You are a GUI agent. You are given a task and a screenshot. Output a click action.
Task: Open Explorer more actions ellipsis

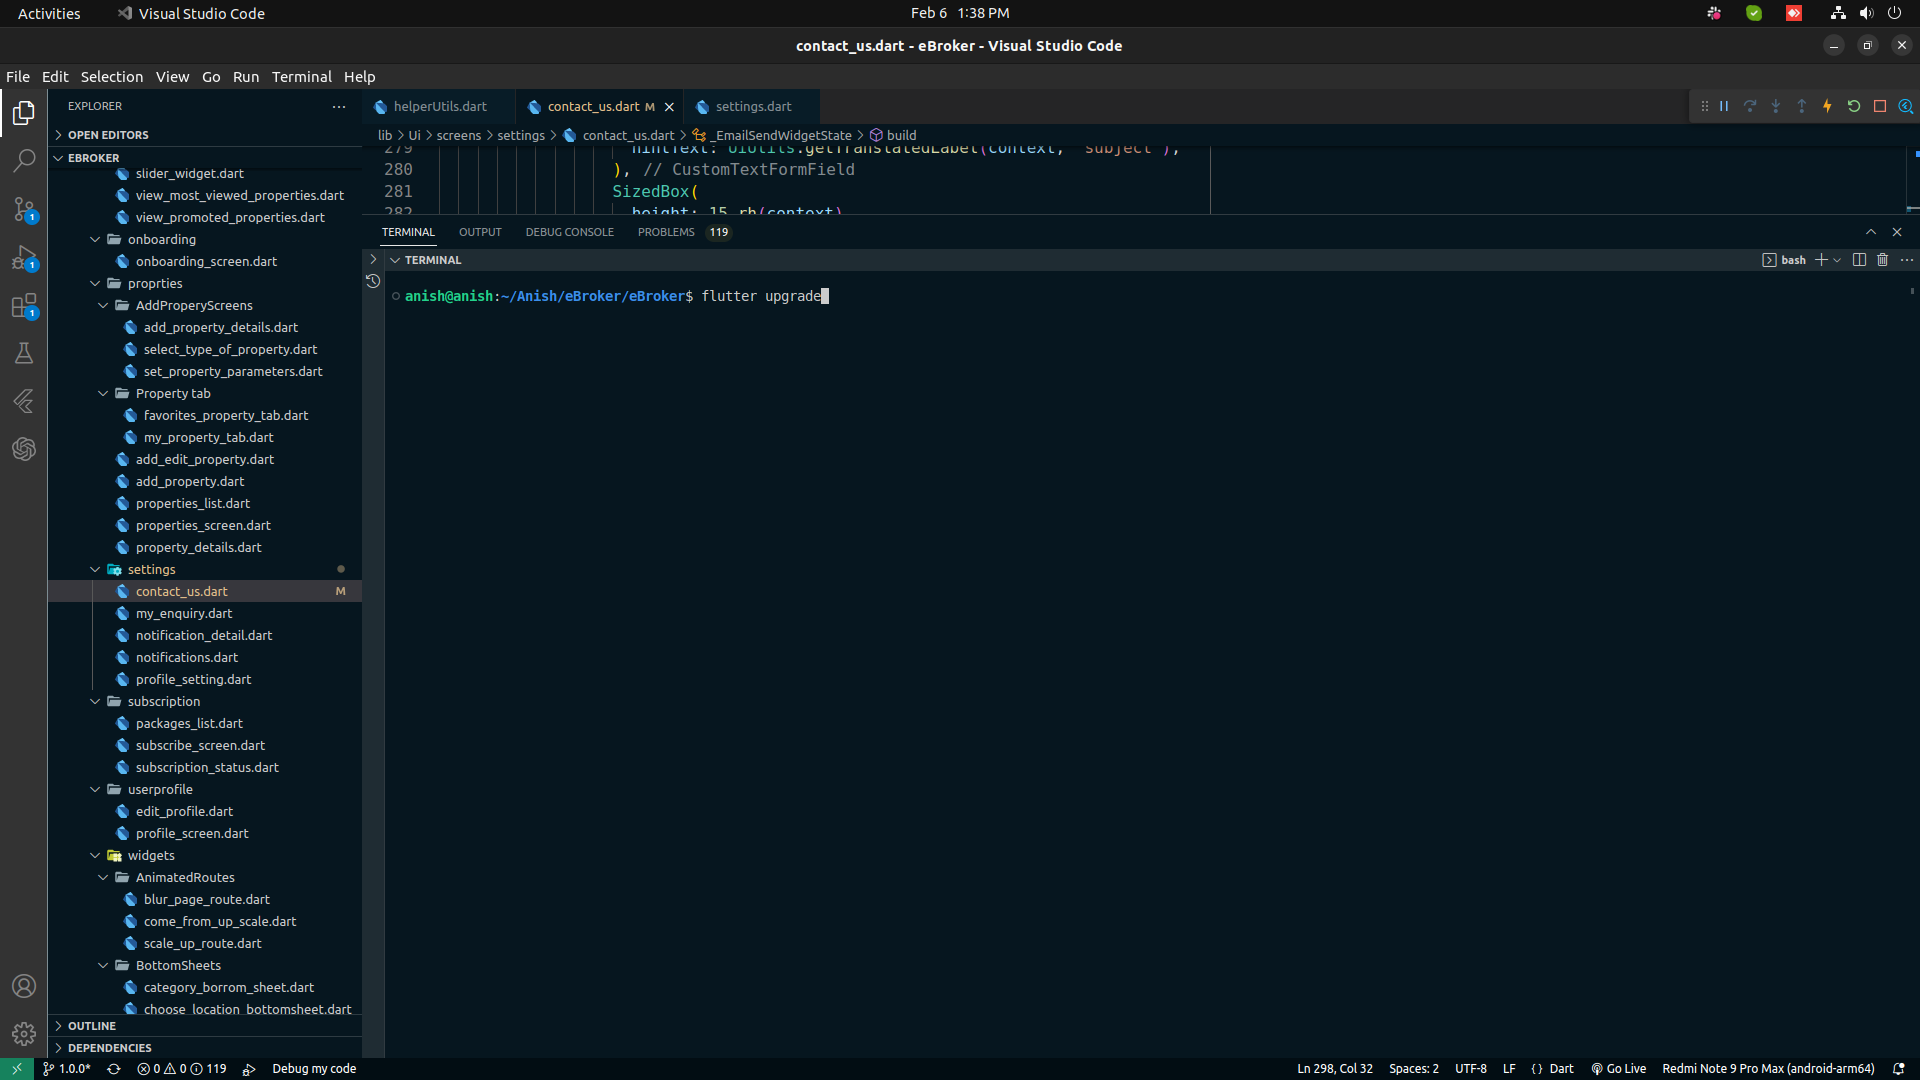(339, 106)
